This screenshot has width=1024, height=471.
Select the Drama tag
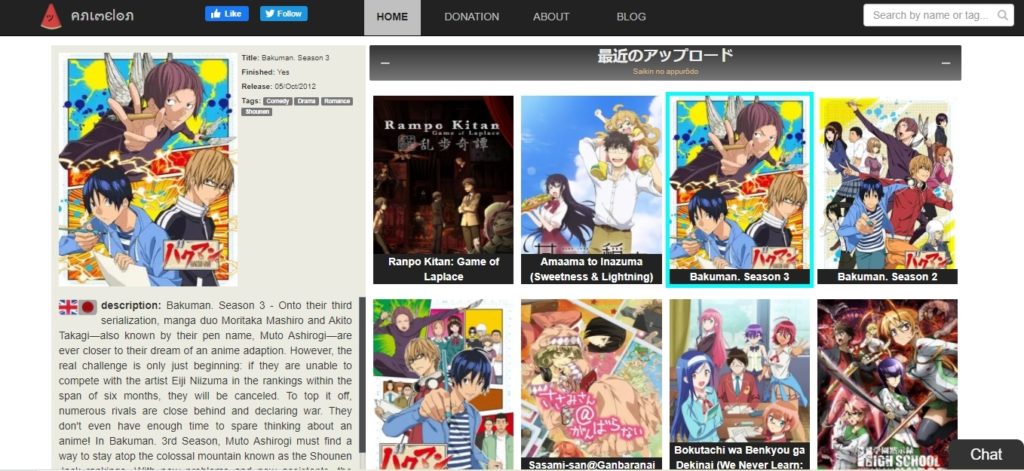click(306, 101)
